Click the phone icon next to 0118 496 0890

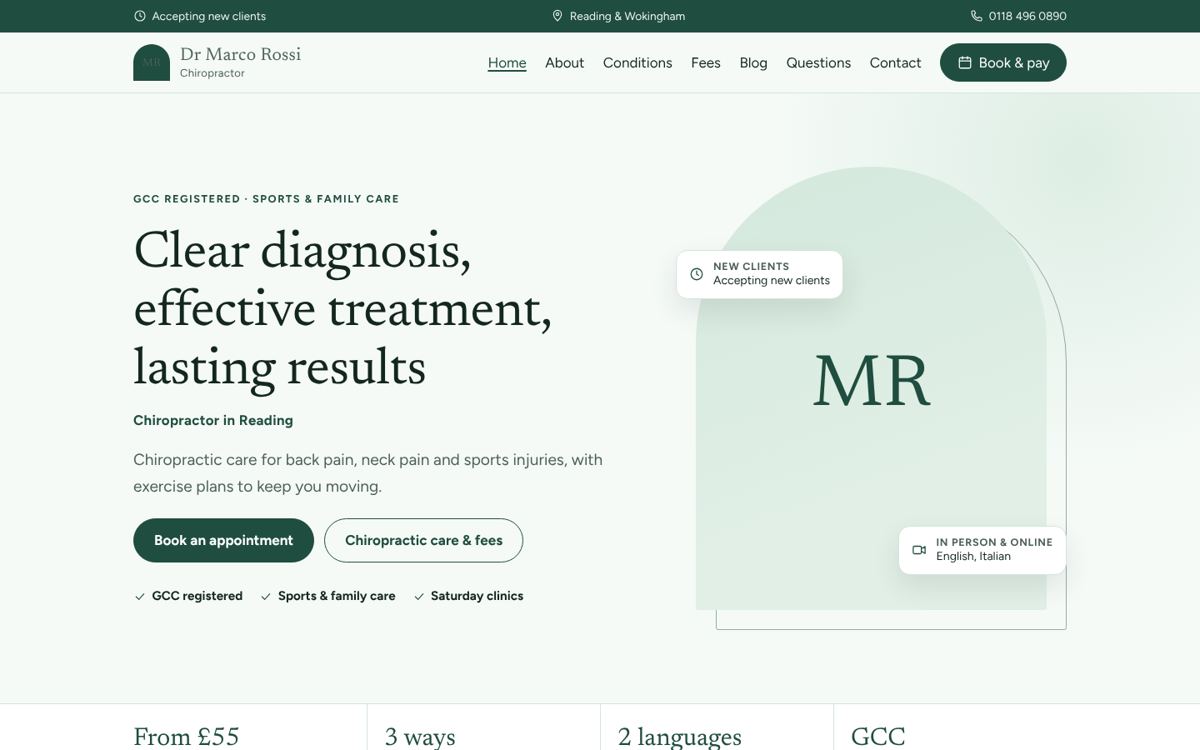click(977, 16)
